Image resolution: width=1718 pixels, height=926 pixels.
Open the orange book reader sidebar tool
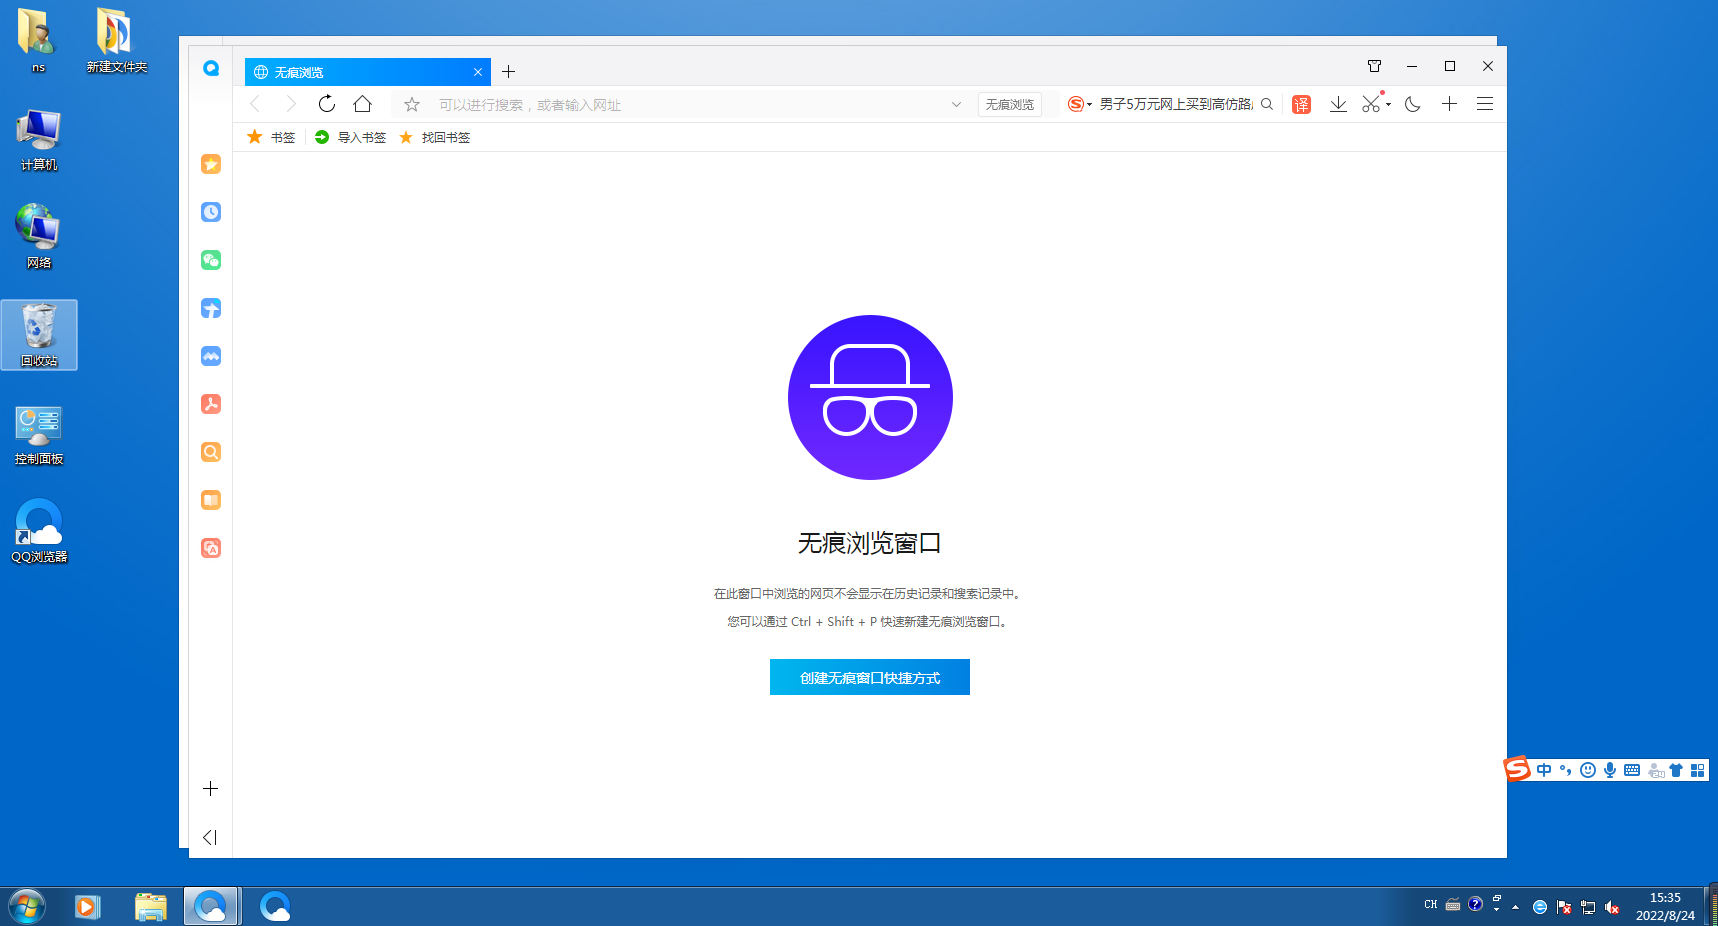click(x=211, y=500)
